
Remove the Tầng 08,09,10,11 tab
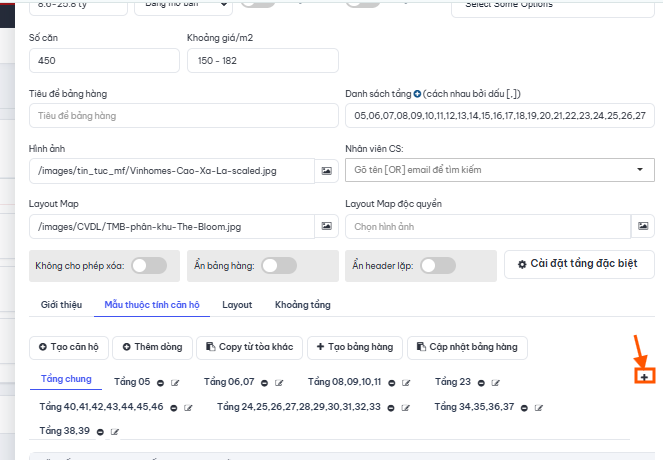click(x=392, y=383)
